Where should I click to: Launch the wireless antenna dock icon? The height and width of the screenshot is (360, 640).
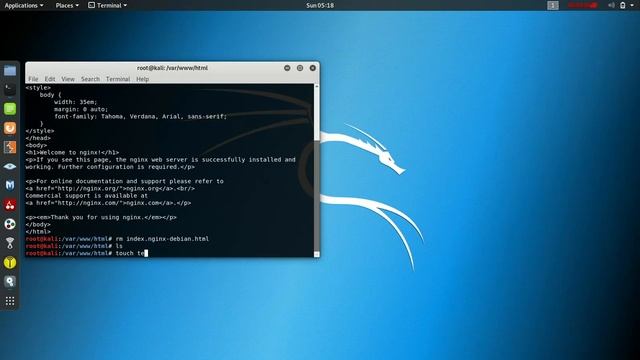point(10,243)
